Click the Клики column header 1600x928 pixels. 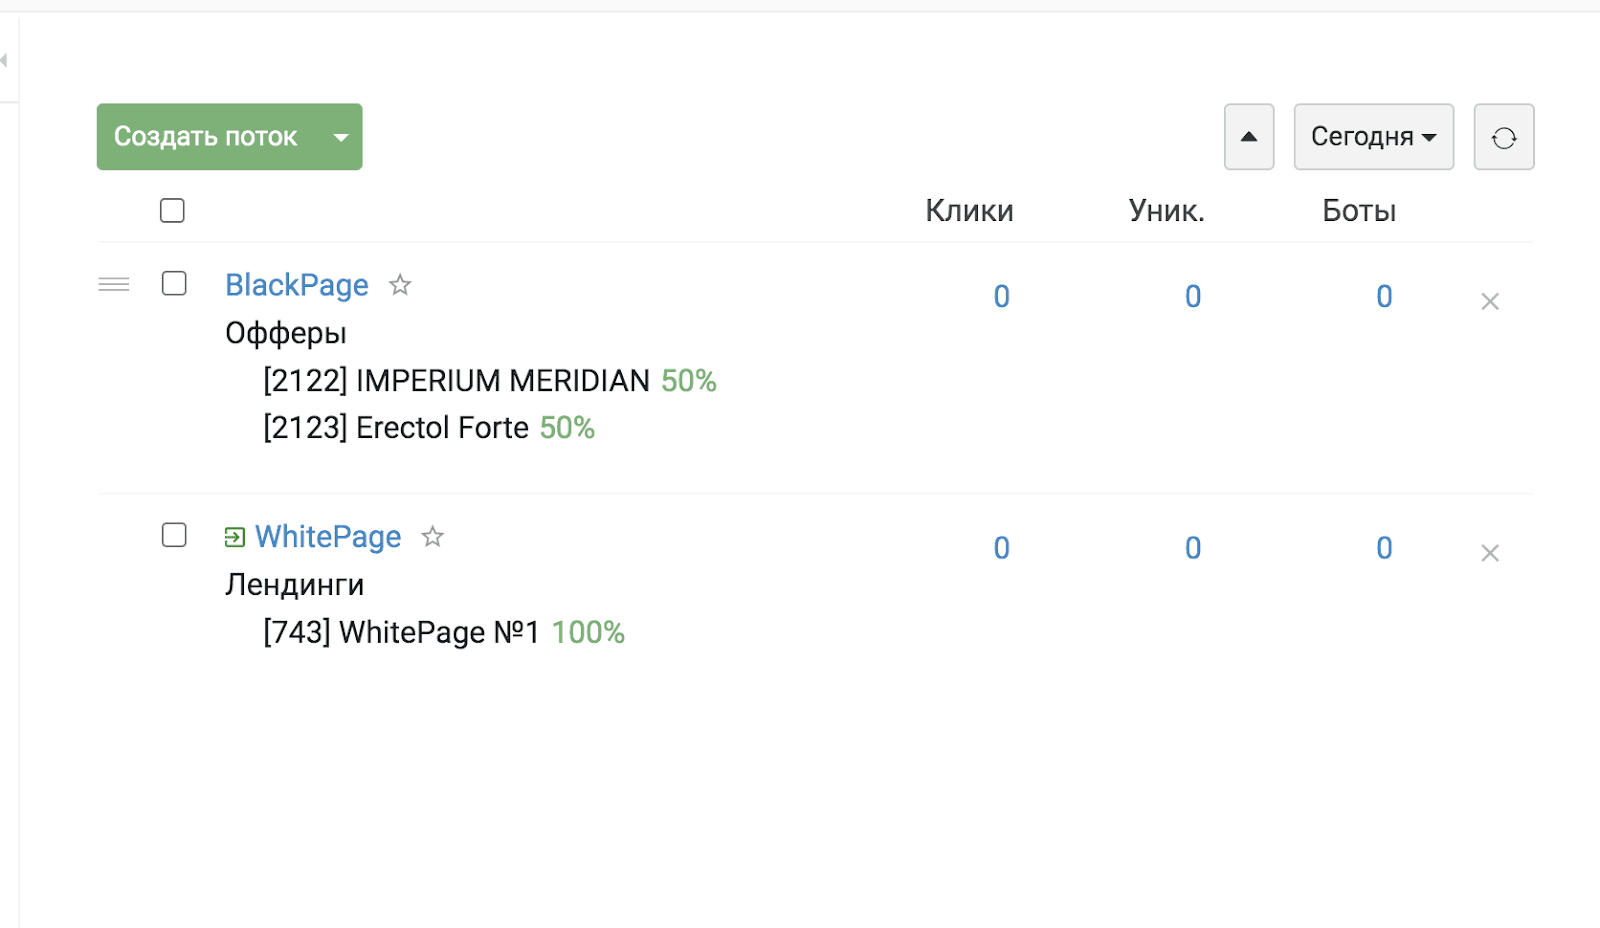[x=969, y=211]
